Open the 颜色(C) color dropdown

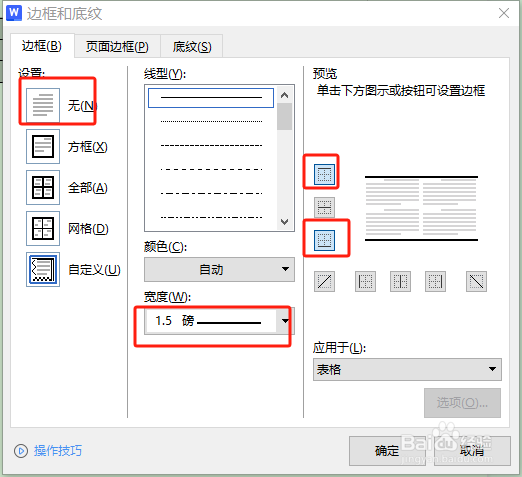pyautogui.click(x=219, y=269)
